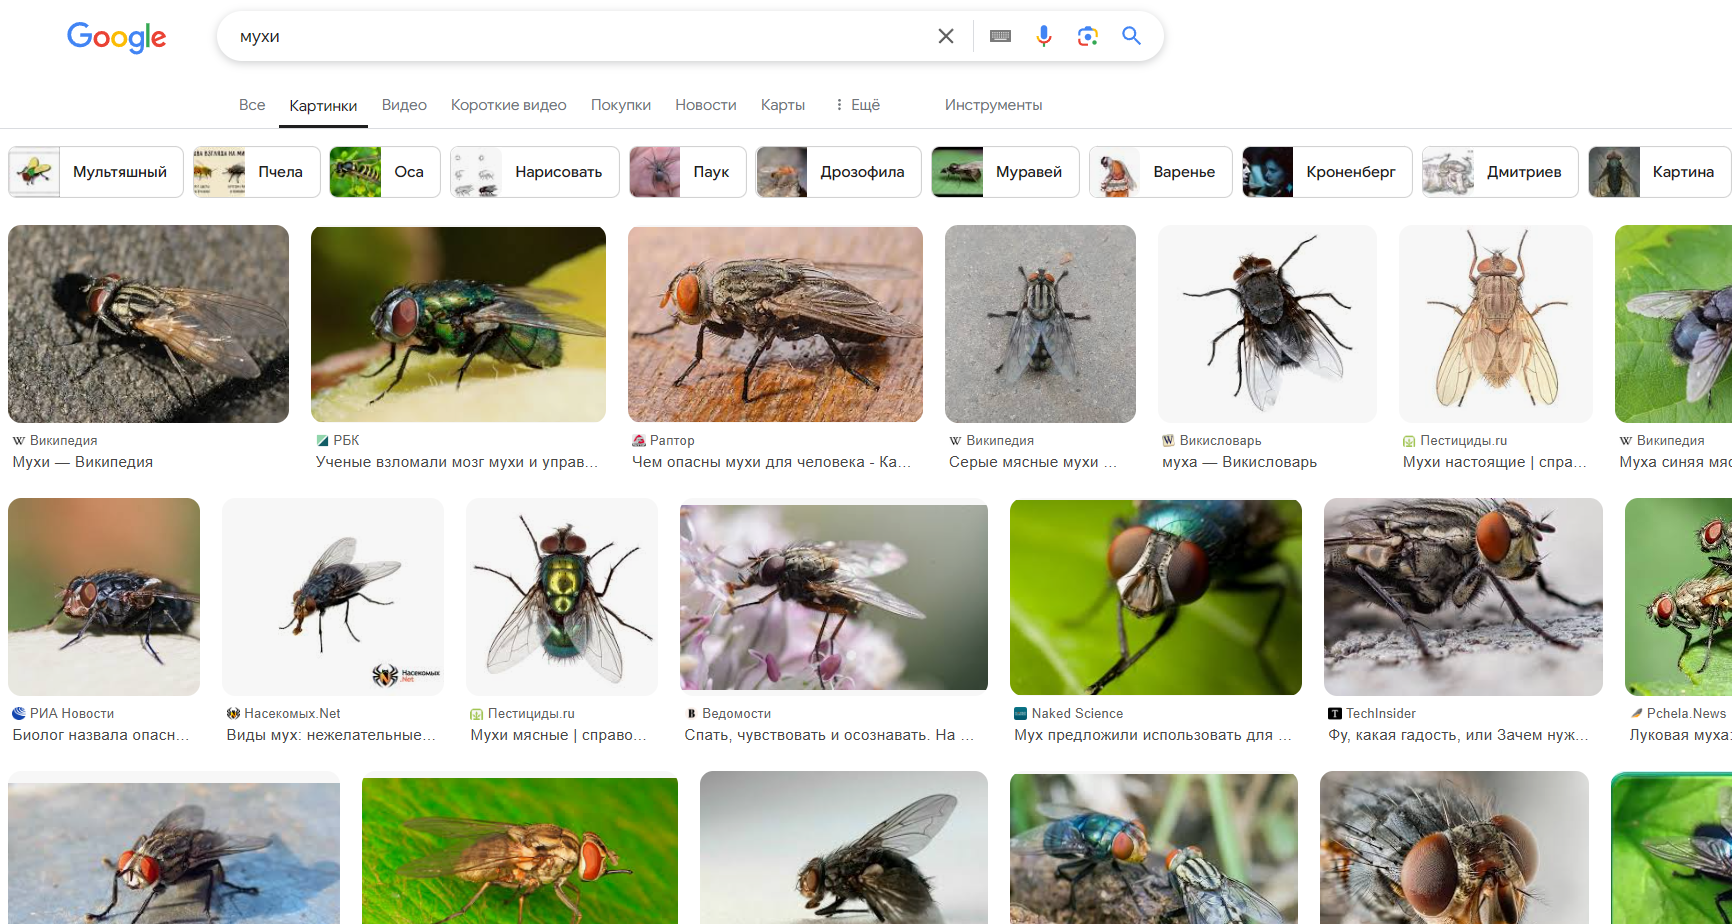Click the Насекомых.Net source favicon
Screen dimensions: 1732x924
(233, 713)
